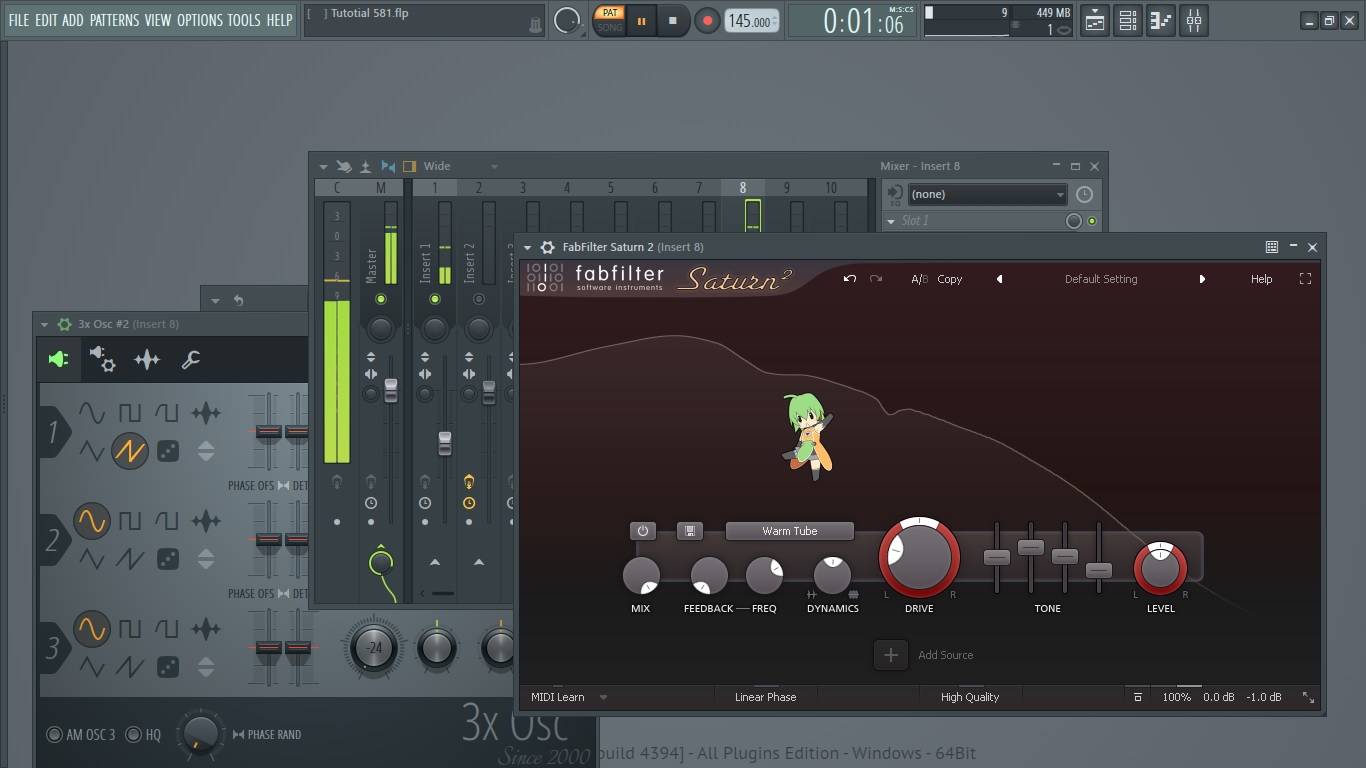Select saw wave shape for oscillator 3

129,667
